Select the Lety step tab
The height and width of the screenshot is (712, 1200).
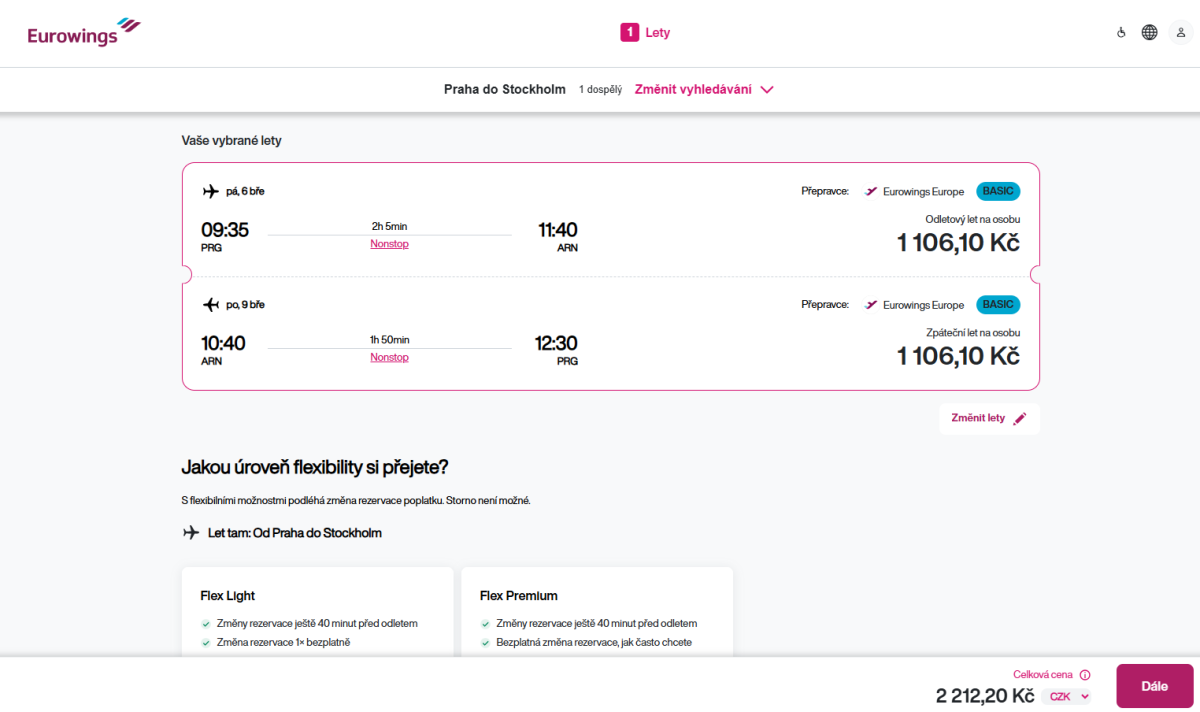tap(657, 33)
